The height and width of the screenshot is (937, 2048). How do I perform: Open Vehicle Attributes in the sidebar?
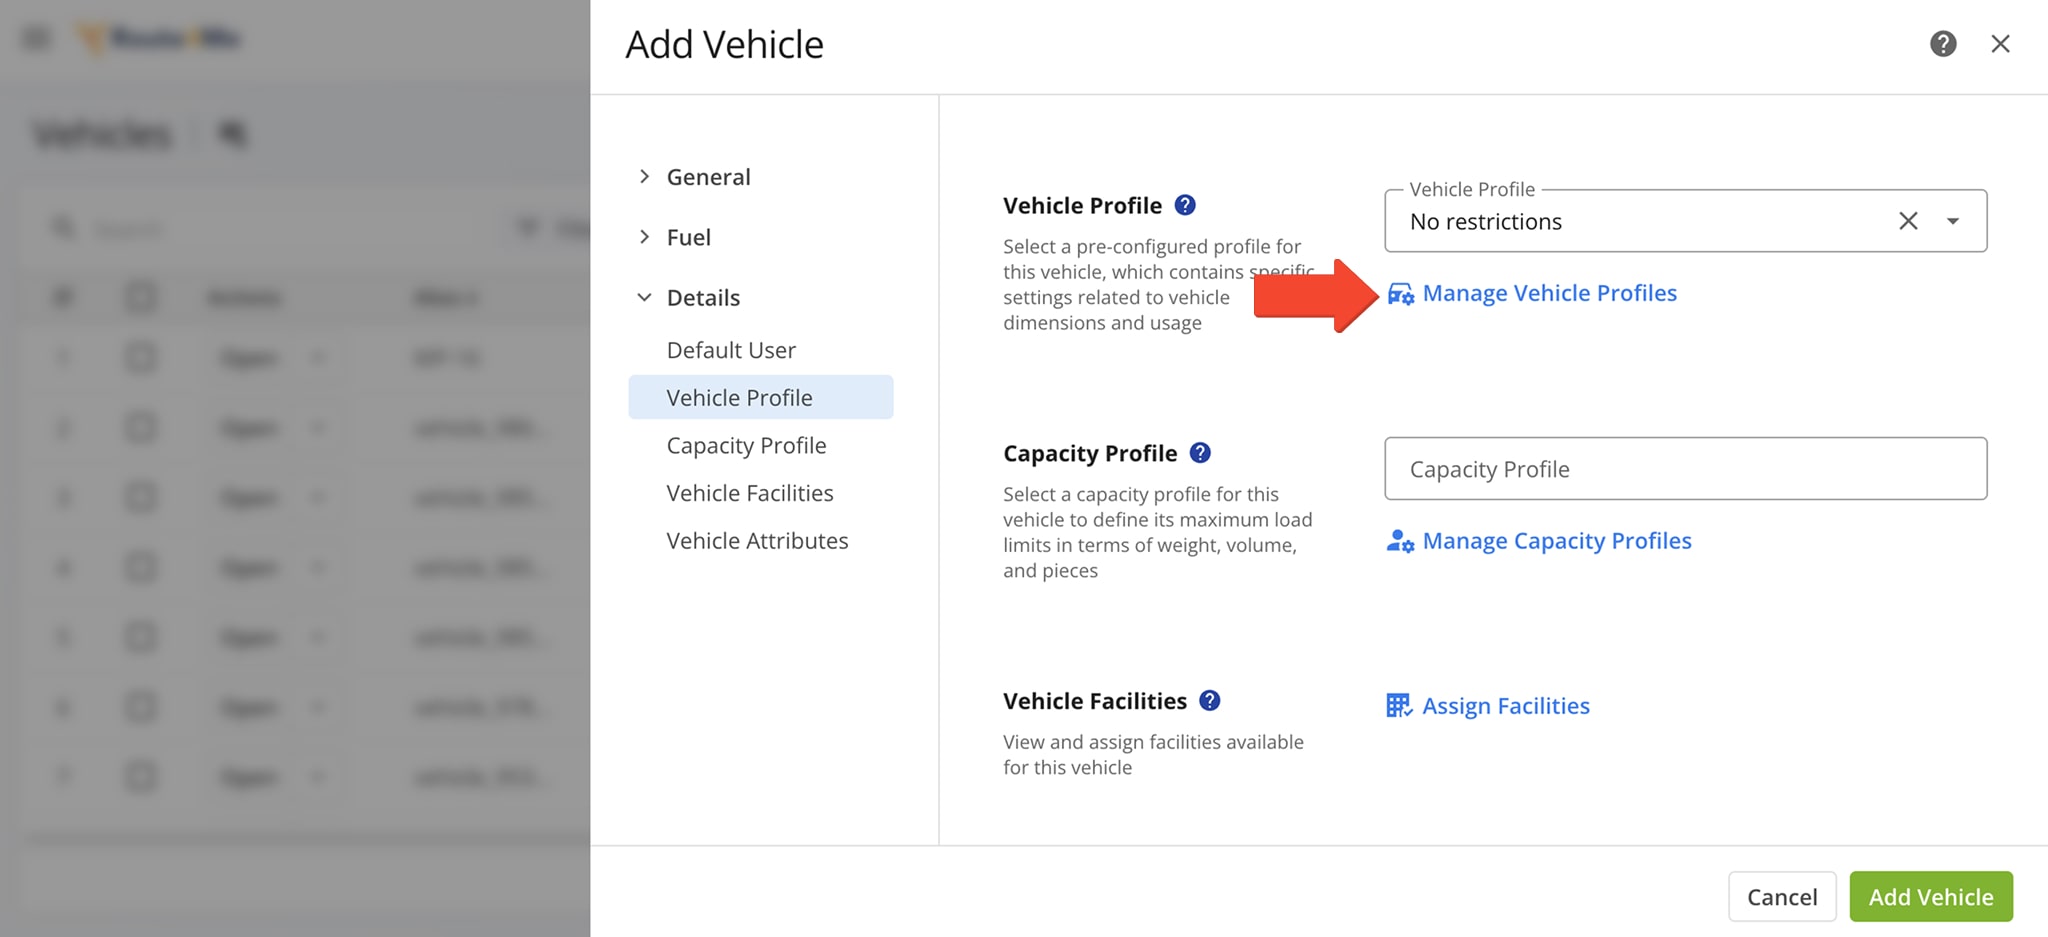click(x=757, y=541)
